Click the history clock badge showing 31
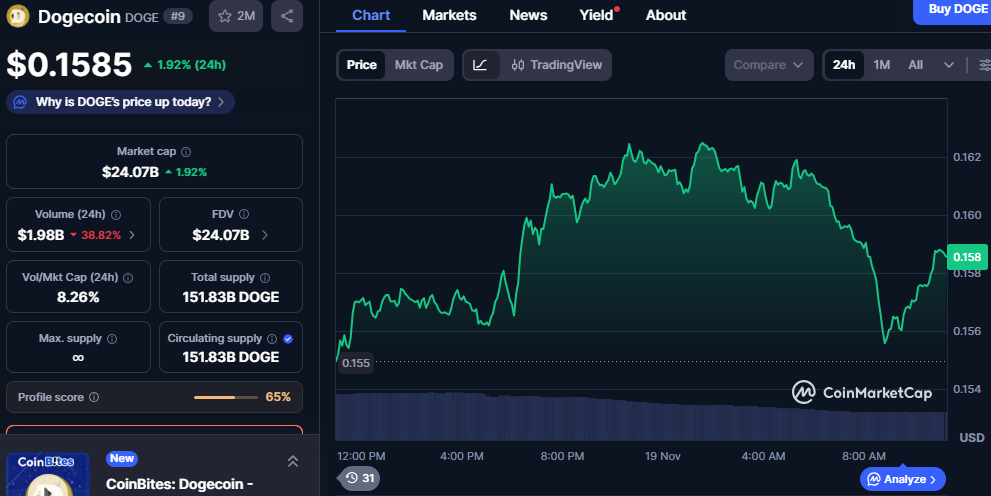 coord(359,478)
